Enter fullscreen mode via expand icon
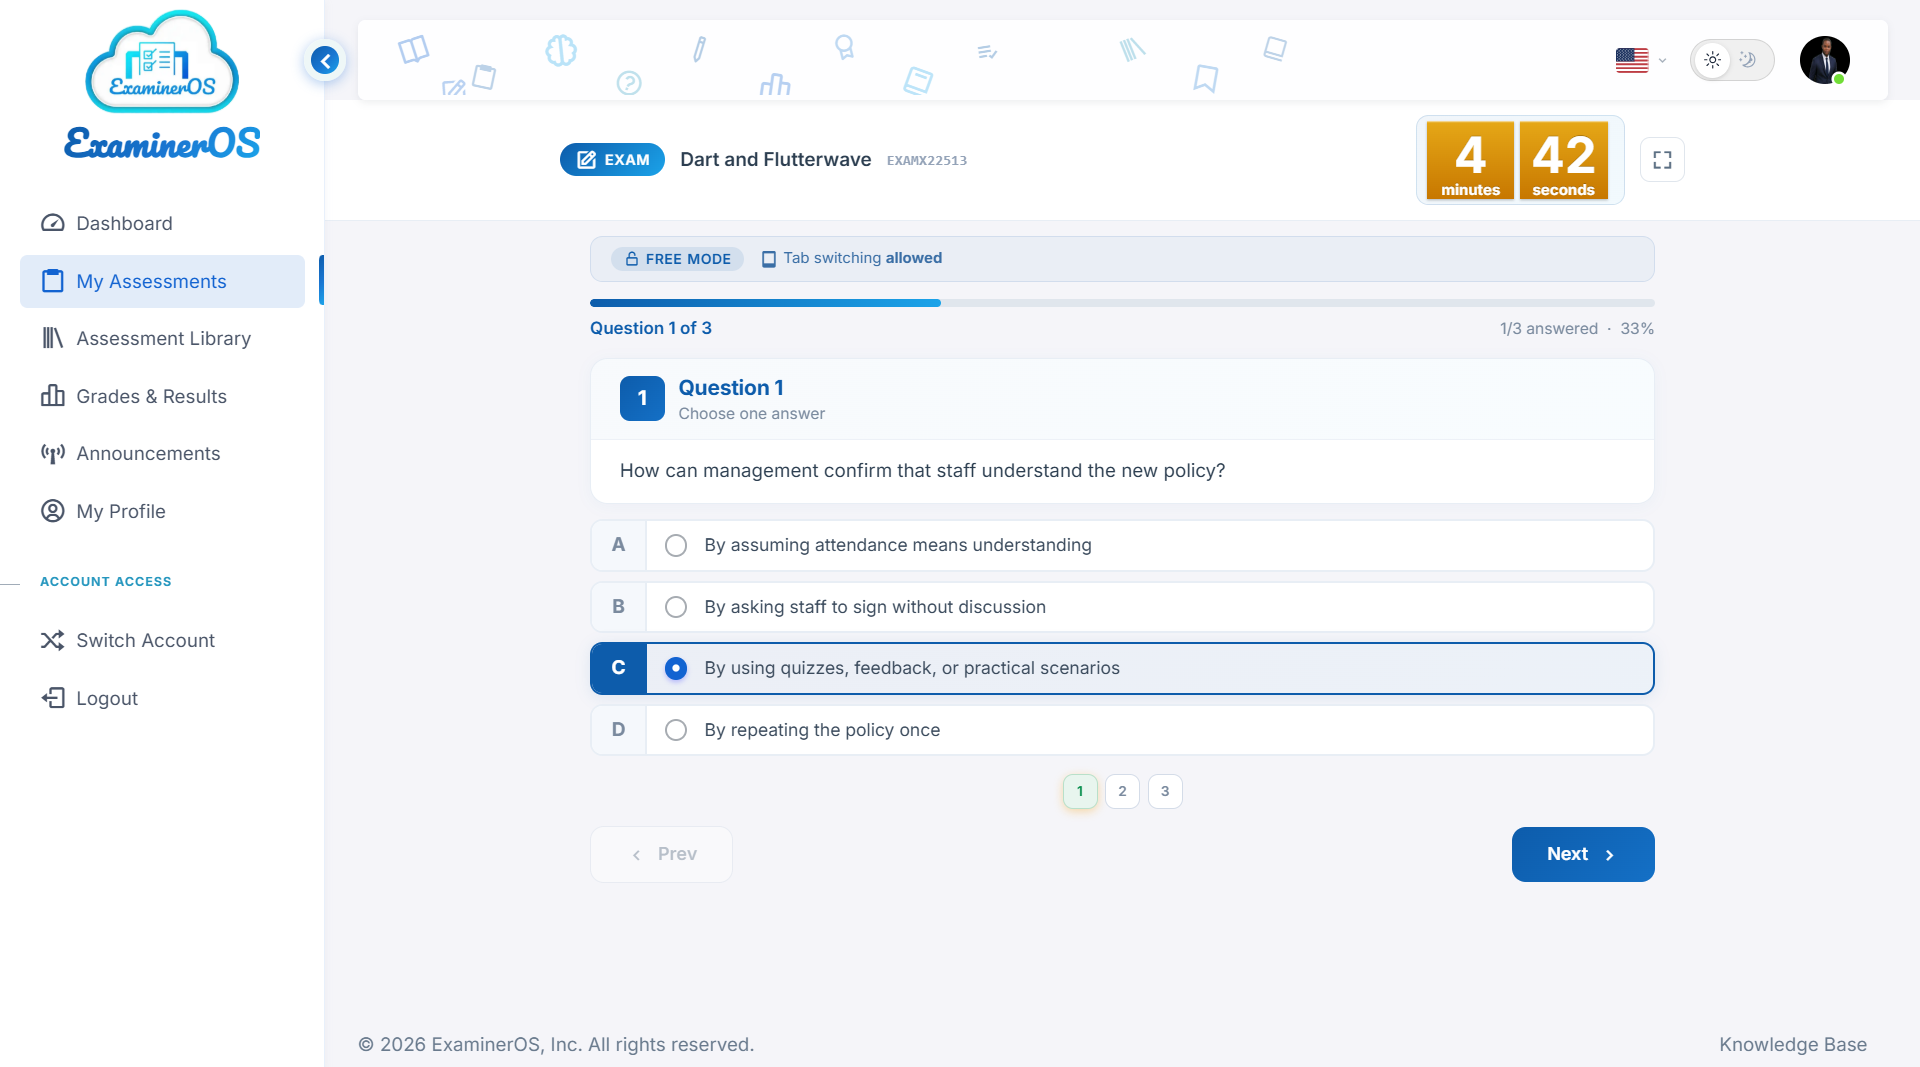This screenshot has width=1920, height=1067. (x=1662, y=160)
